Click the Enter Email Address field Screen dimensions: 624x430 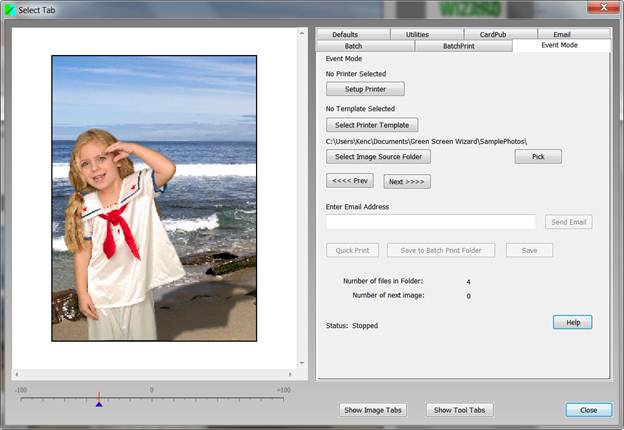click(x=430, y=222)
